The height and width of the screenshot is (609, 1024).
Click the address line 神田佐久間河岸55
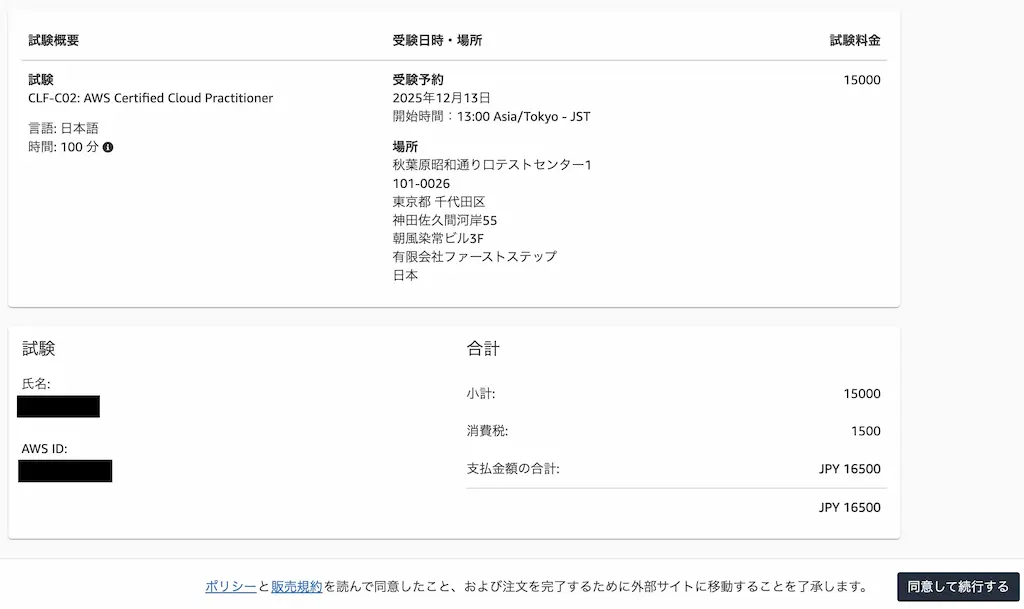(x=445, y=220)
